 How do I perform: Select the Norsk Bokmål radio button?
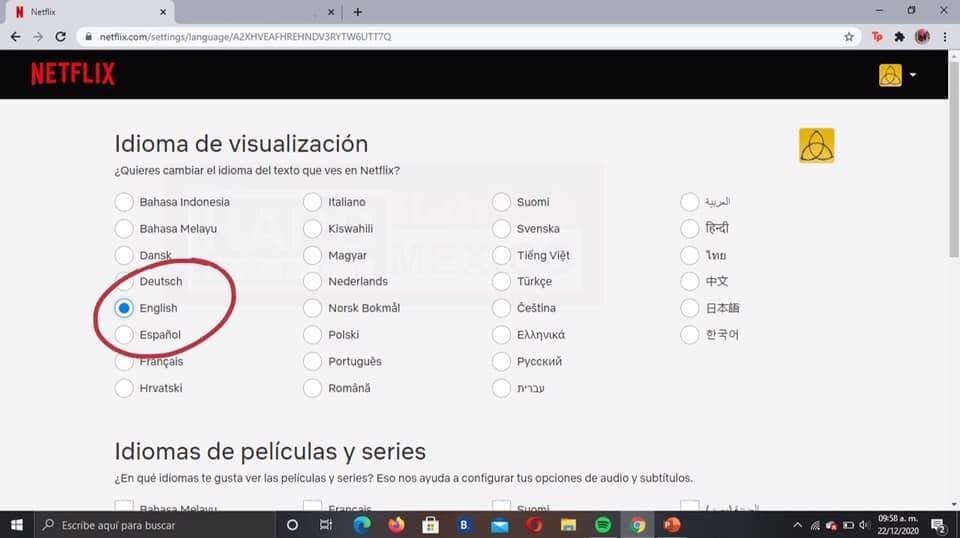click(x=312, y=308)
